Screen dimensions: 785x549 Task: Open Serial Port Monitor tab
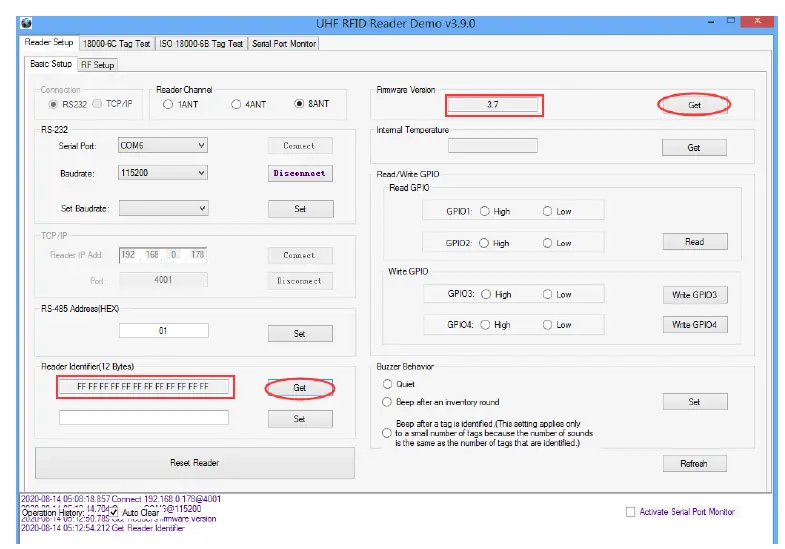tap(284, 44)
